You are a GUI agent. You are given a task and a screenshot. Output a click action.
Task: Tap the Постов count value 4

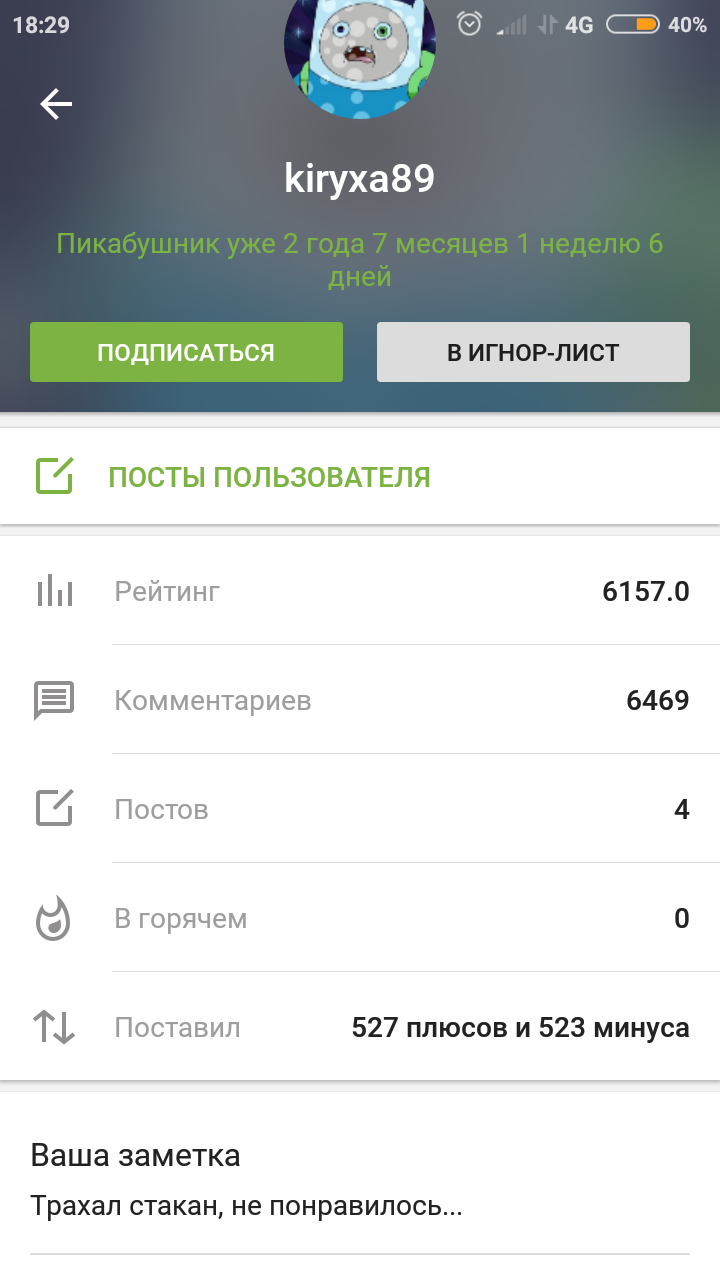(681, 809)
